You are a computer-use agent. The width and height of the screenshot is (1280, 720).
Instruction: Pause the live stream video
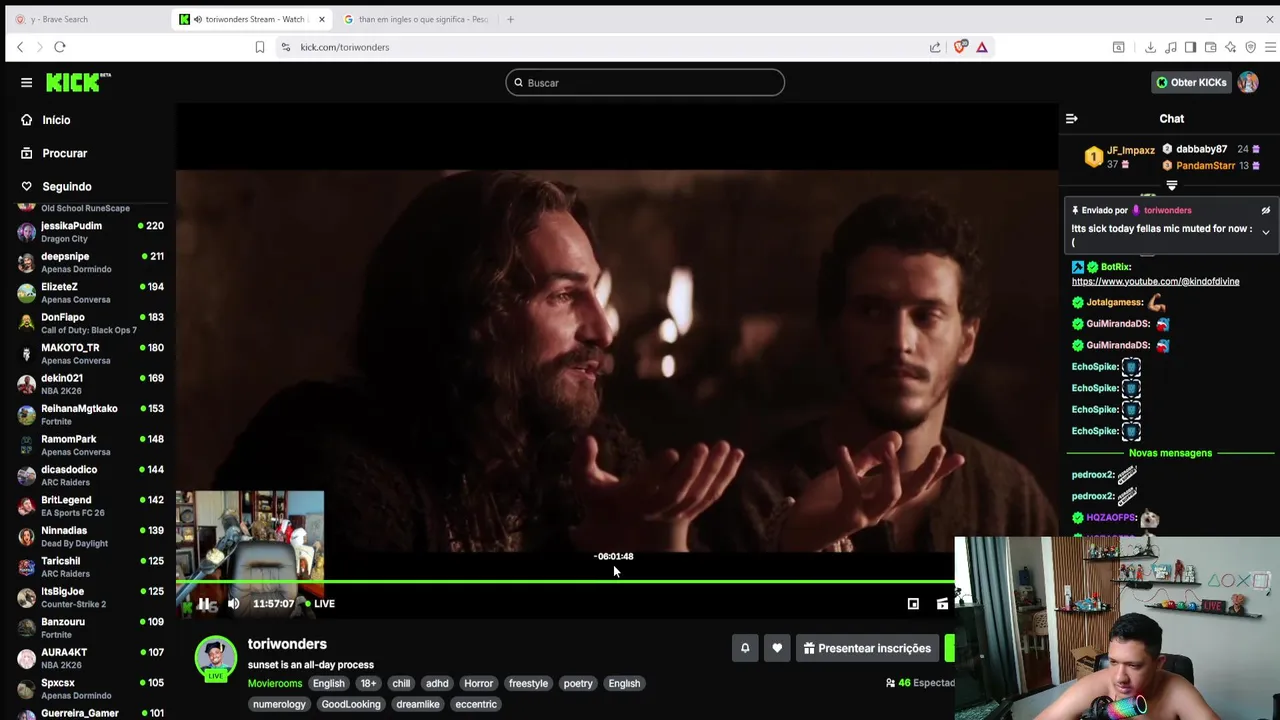click(204, 603)
